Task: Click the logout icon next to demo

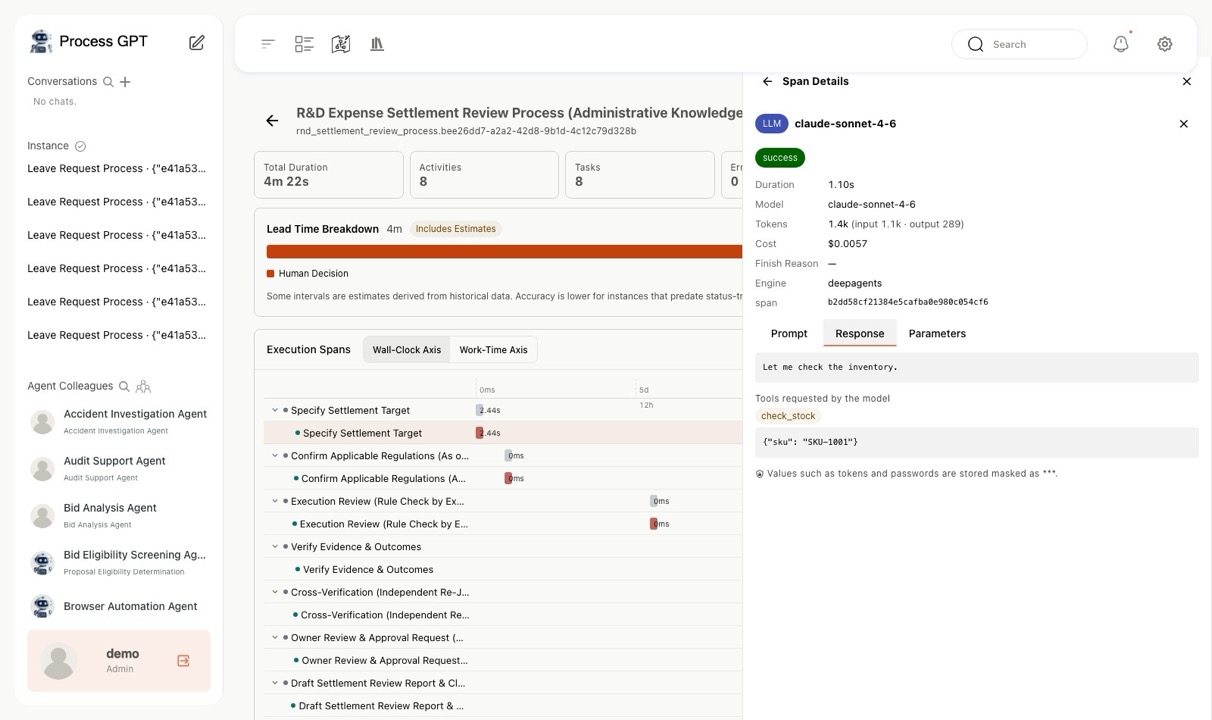Action: coord(183,661)
